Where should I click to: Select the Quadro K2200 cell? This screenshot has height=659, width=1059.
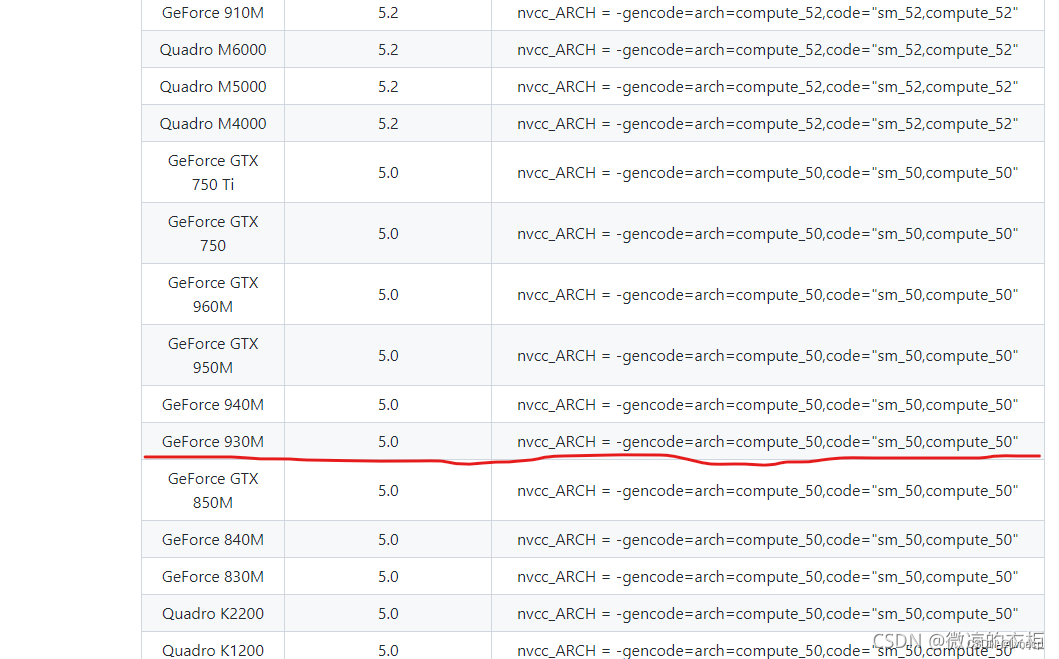[x=213, y=614]
